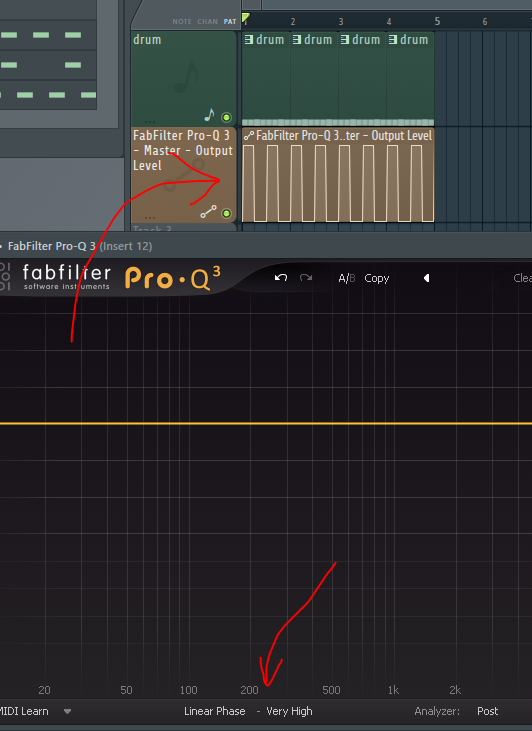Redo change in Pro-Q 3
The height and width of the screenshot is (731, 532).
pyautogui.click(x=306, y=278)
